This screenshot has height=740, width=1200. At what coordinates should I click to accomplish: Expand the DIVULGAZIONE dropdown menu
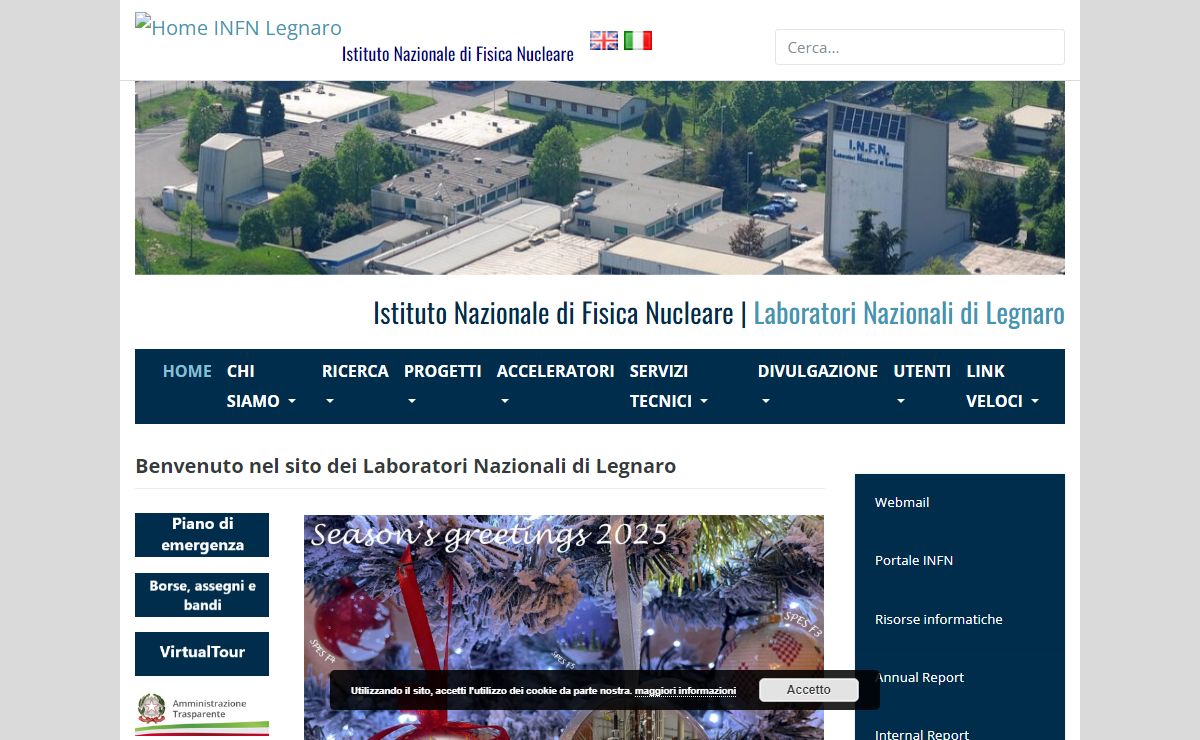coord(818,386)
